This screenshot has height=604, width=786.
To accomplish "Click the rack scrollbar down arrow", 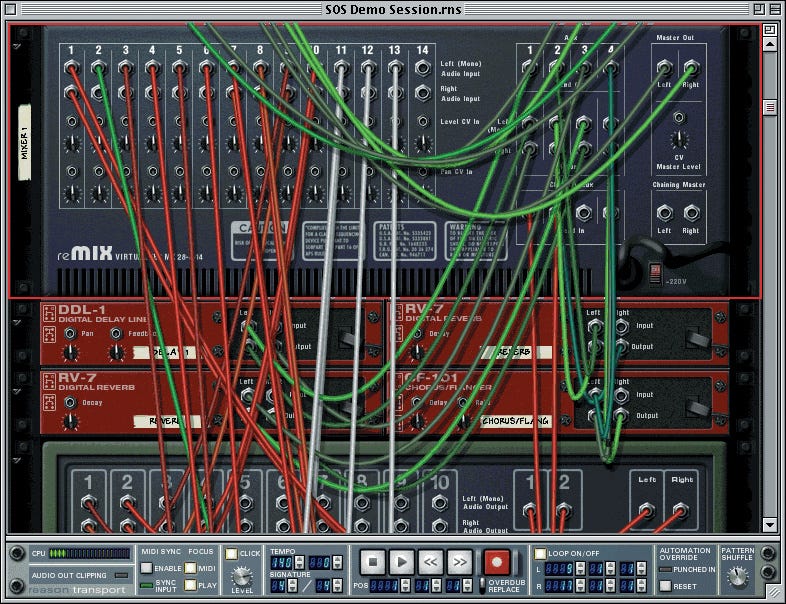I will (x=769, y=525).
